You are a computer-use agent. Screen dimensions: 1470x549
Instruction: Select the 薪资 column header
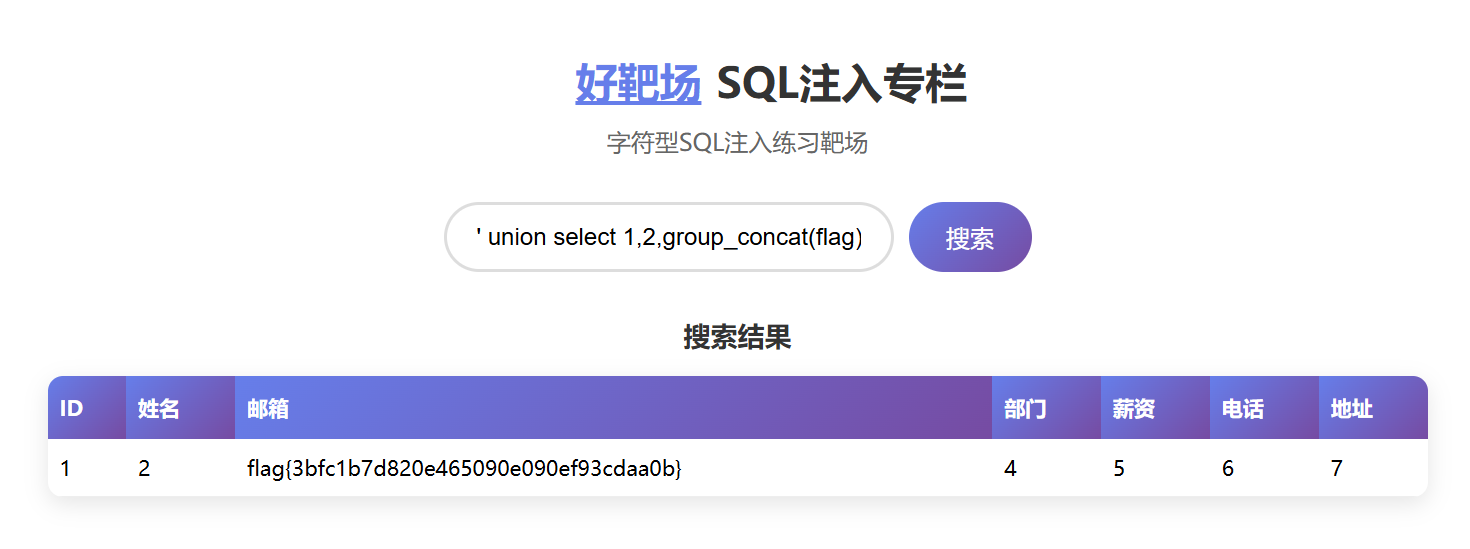point(1155,408)
